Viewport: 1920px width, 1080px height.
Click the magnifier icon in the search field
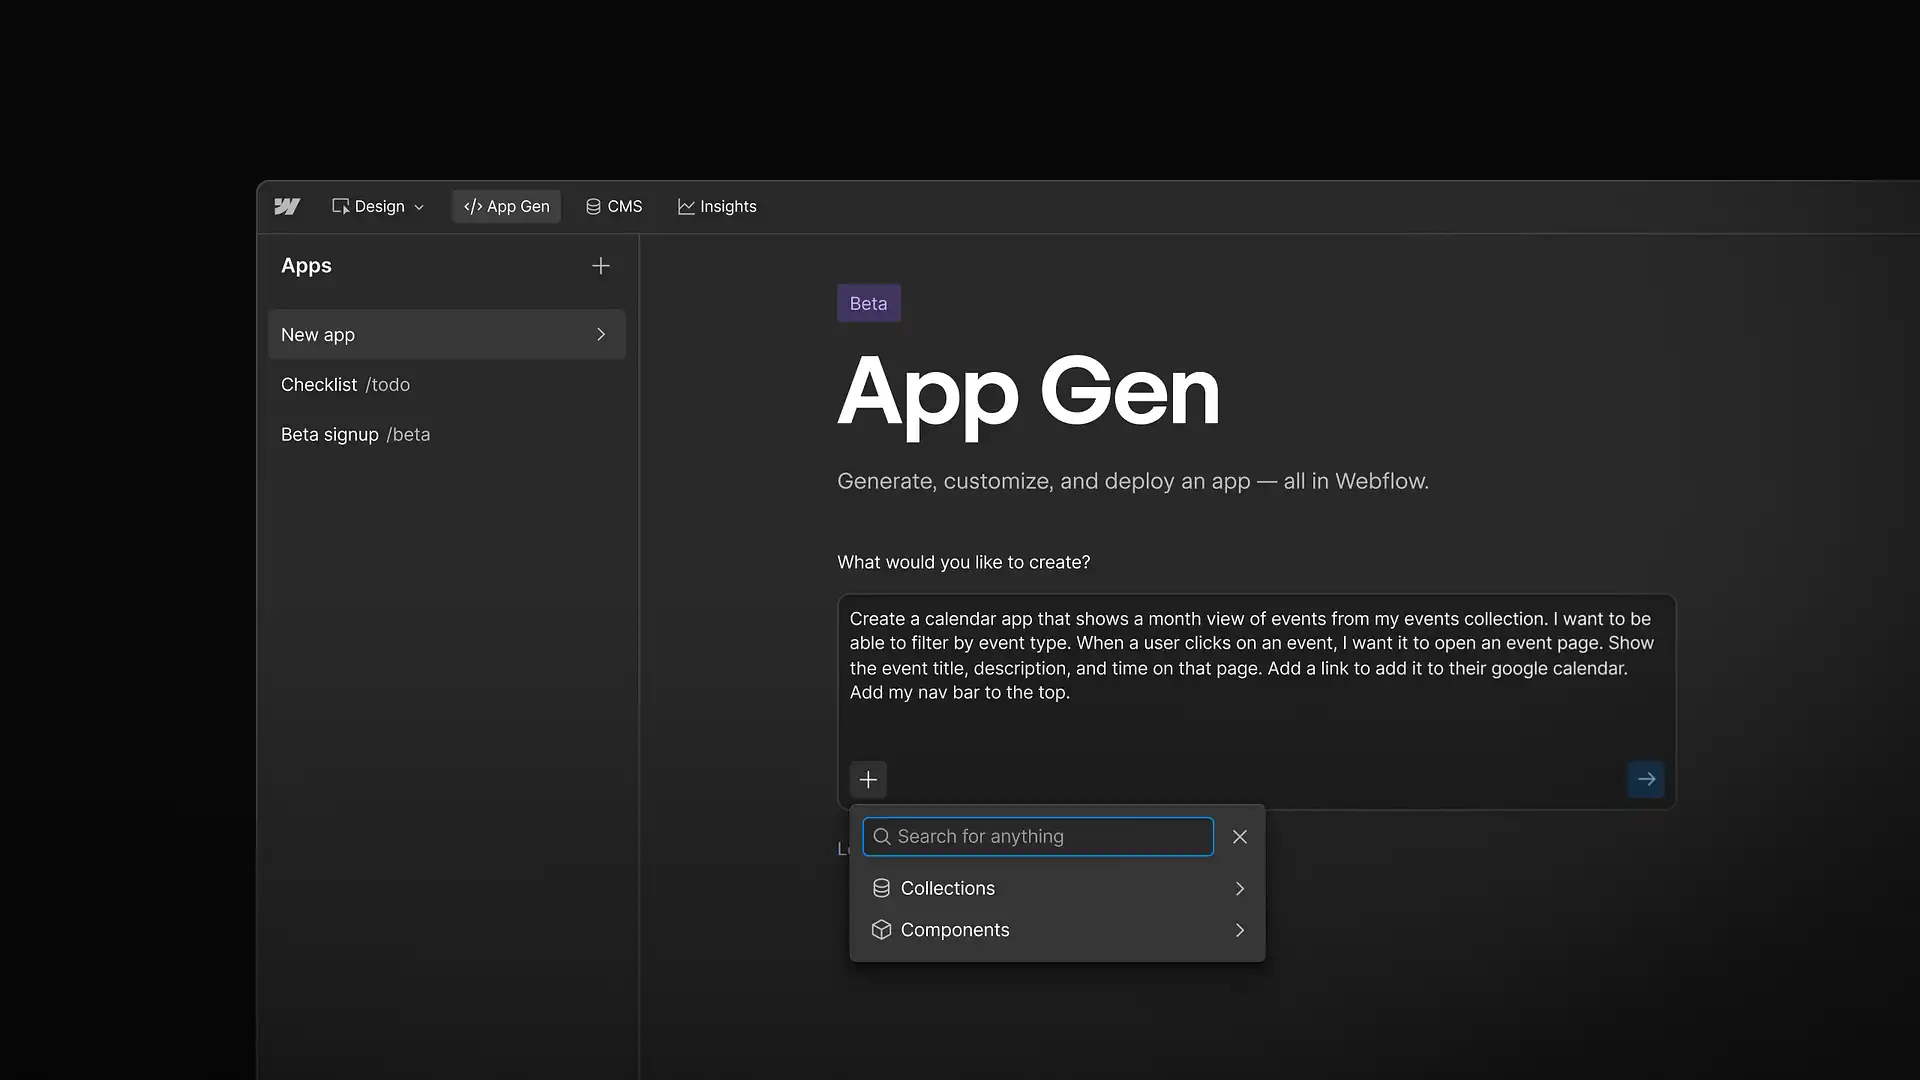882,837
